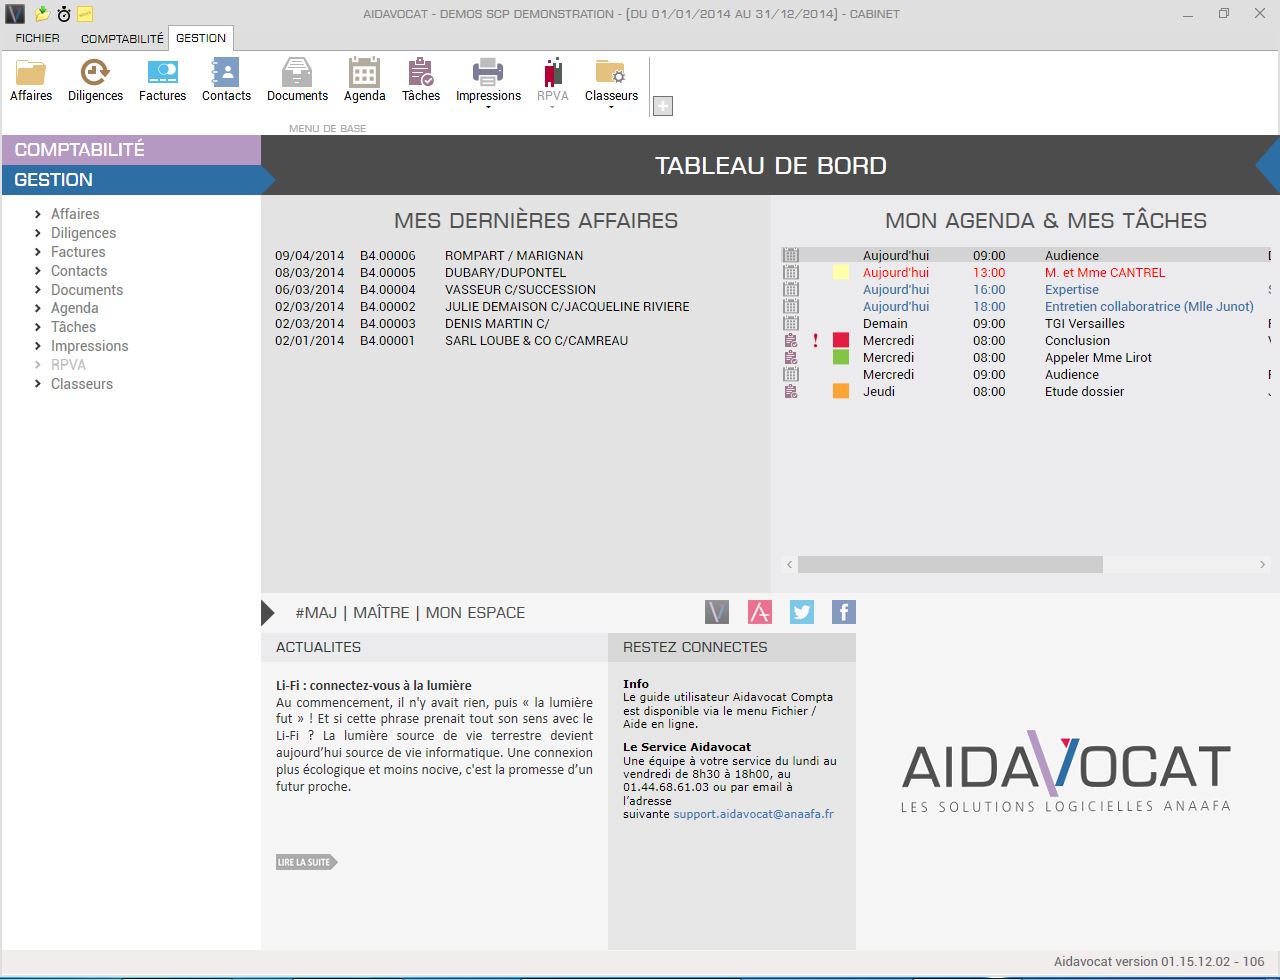Open the Diligences toolbar icon
The width and height of the screenshot is (1280, 980).
(95, 72)
